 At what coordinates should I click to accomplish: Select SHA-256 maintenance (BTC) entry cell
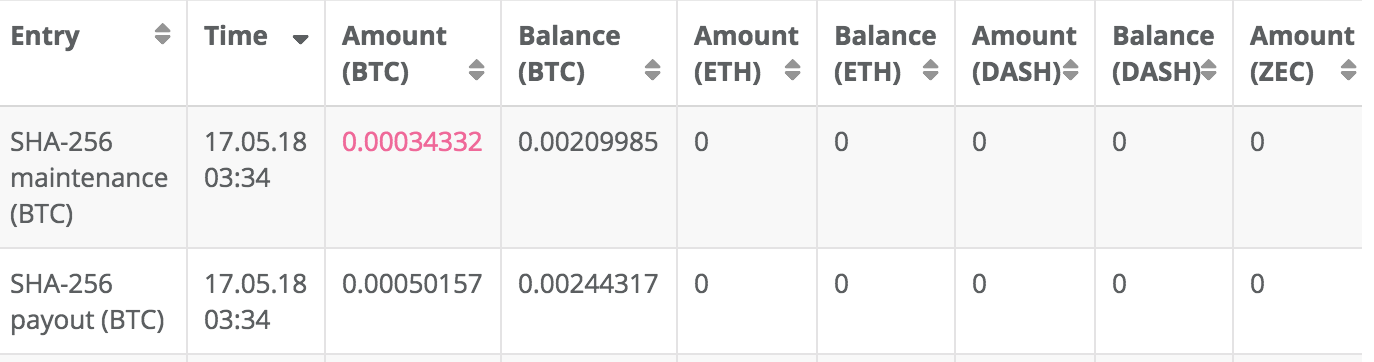(x=89, y=178)
